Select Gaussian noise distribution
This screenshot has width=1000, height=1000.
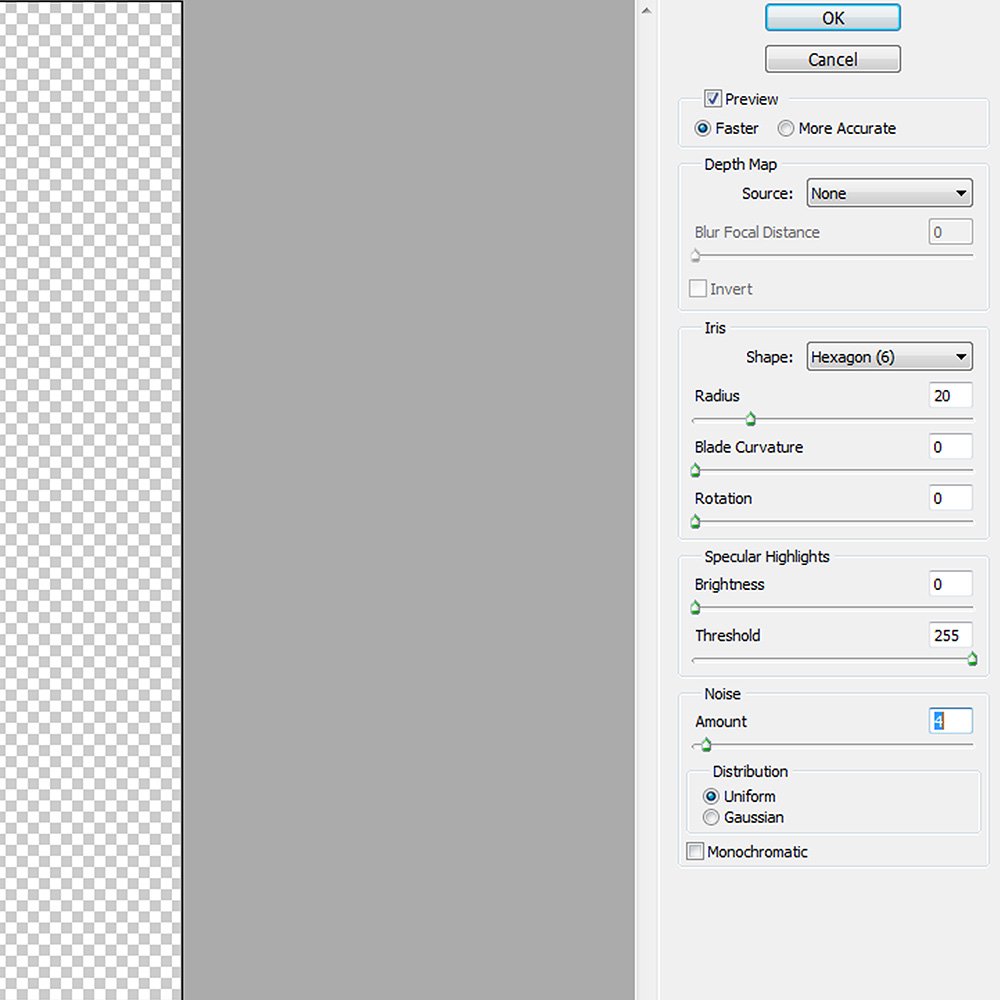(x=710, y=817)
